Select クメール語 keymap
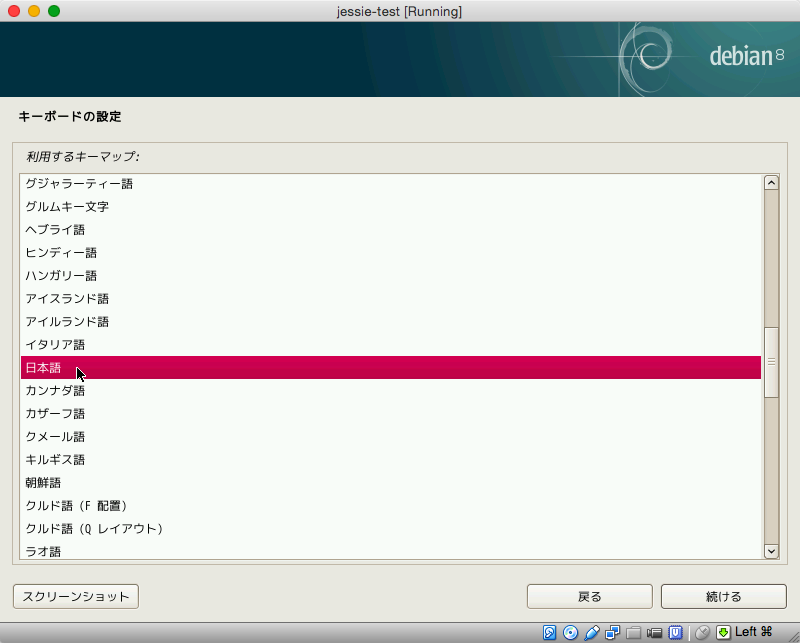Screen dimensions: 800x643 (391, 436)
